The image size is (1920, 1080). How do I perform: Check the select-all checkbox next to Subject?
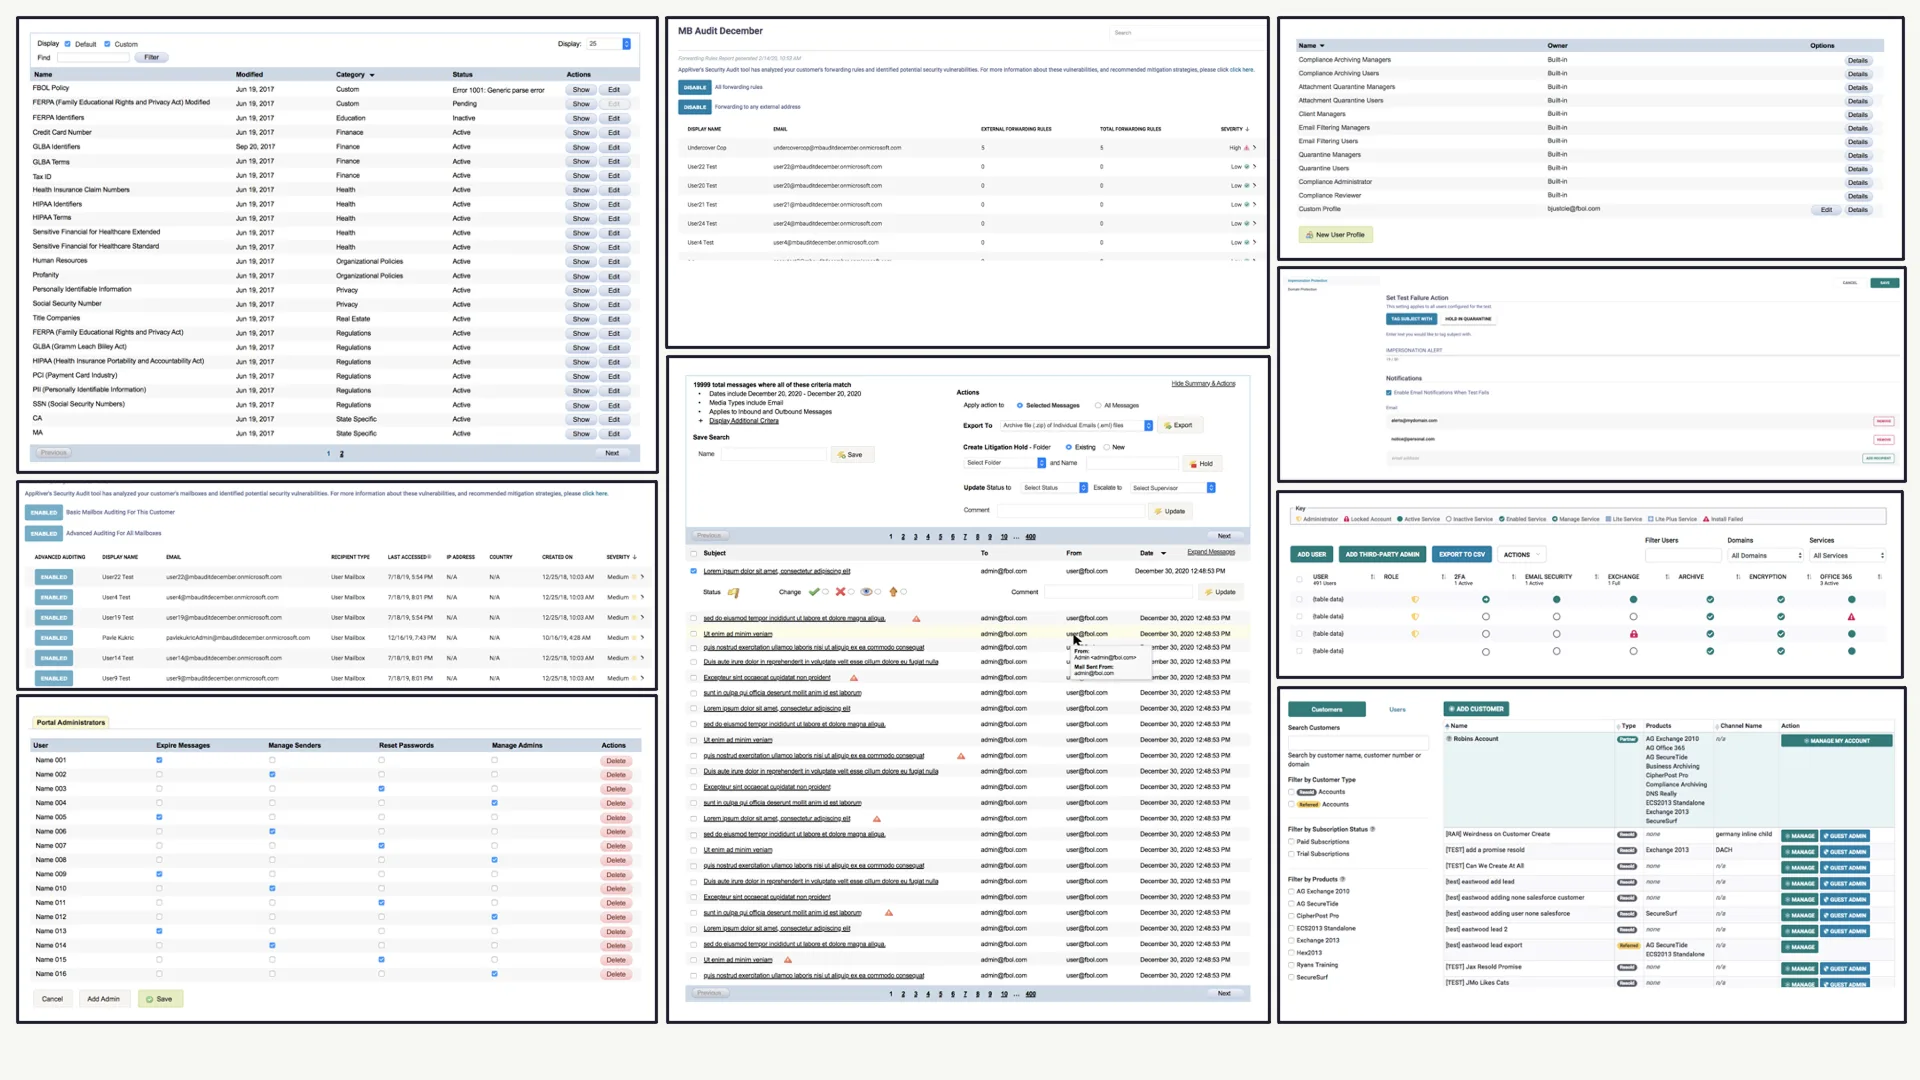pyautogui.click(x=693, y=553)
